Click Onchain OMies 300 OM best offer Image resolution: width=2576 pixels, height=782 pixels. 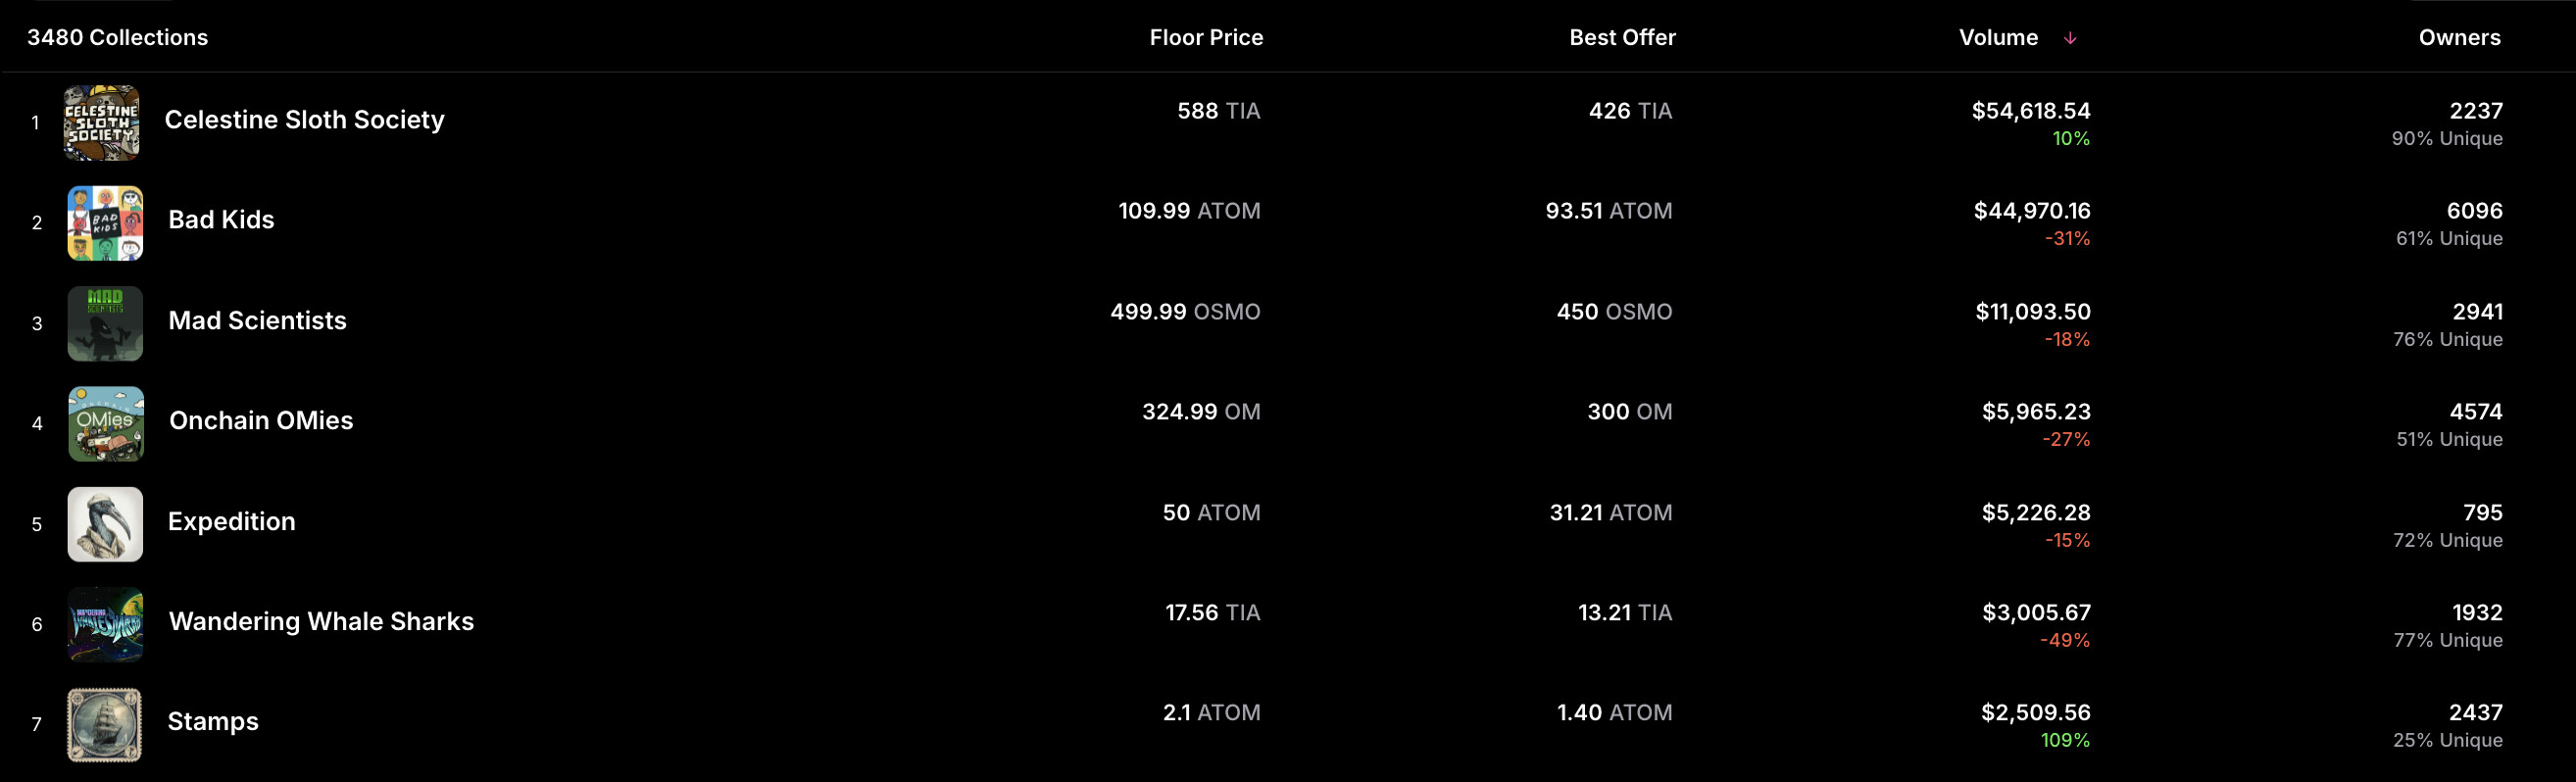[1629, 412]
